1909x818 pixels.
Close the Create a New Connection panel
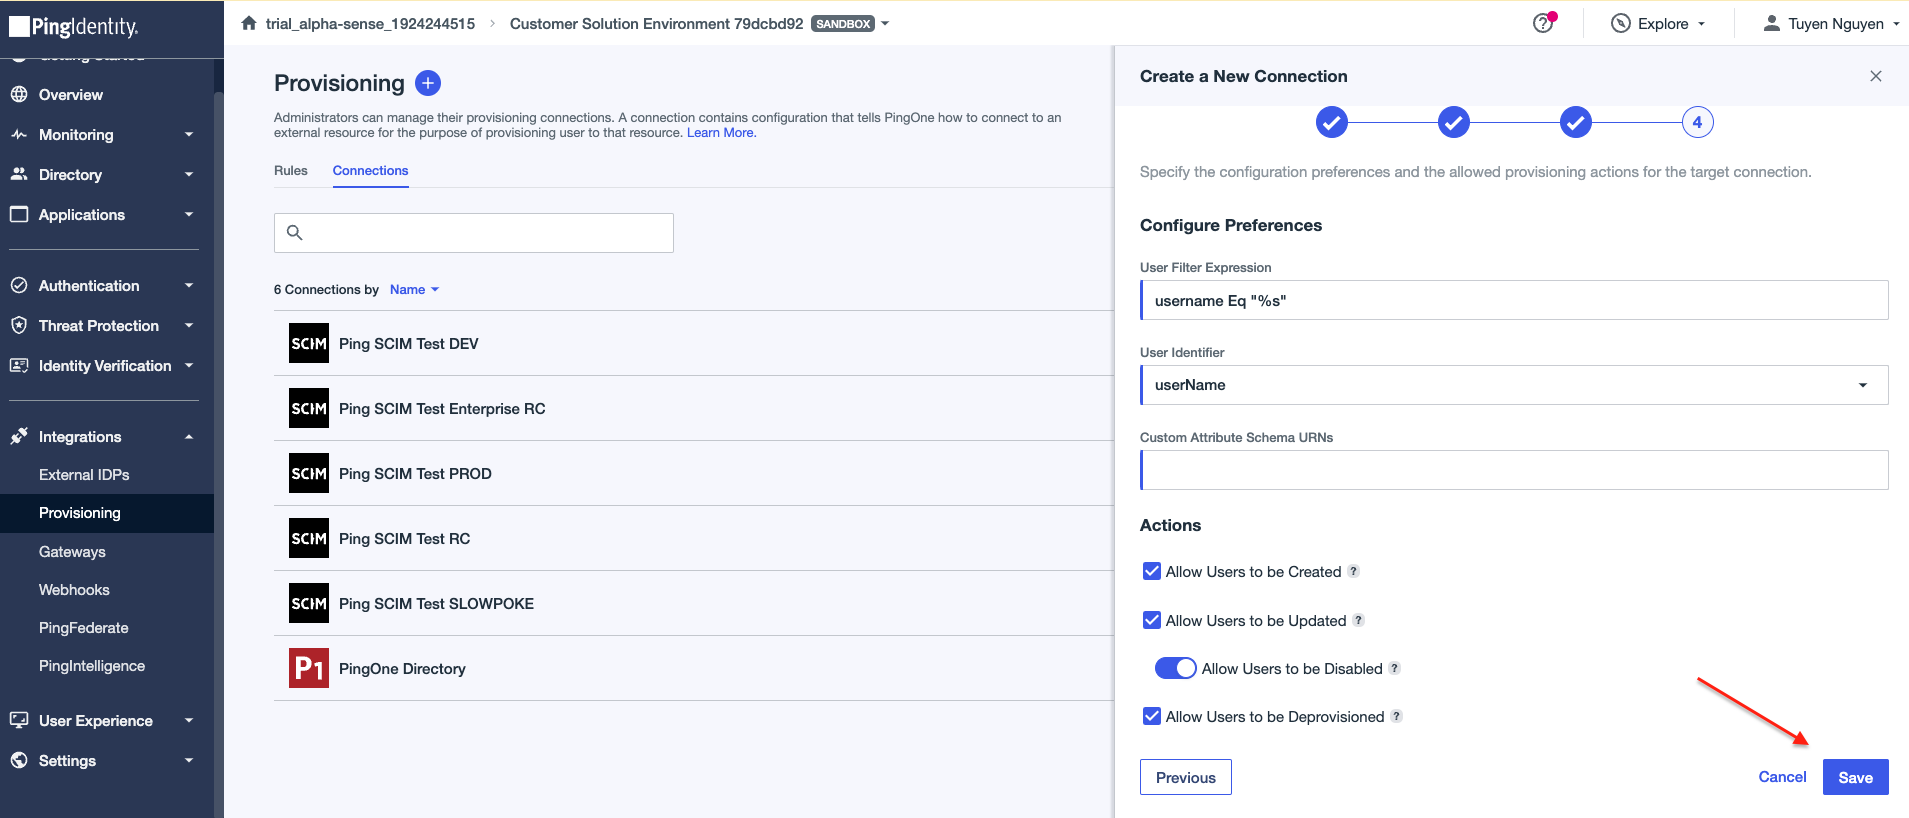pos(1876,76)
